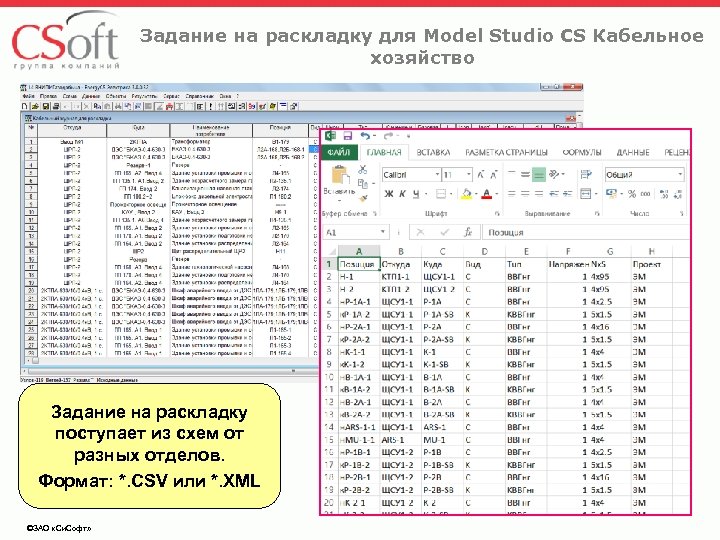
Task: Cut selection with the scissors icon
Action: point(363,169)
